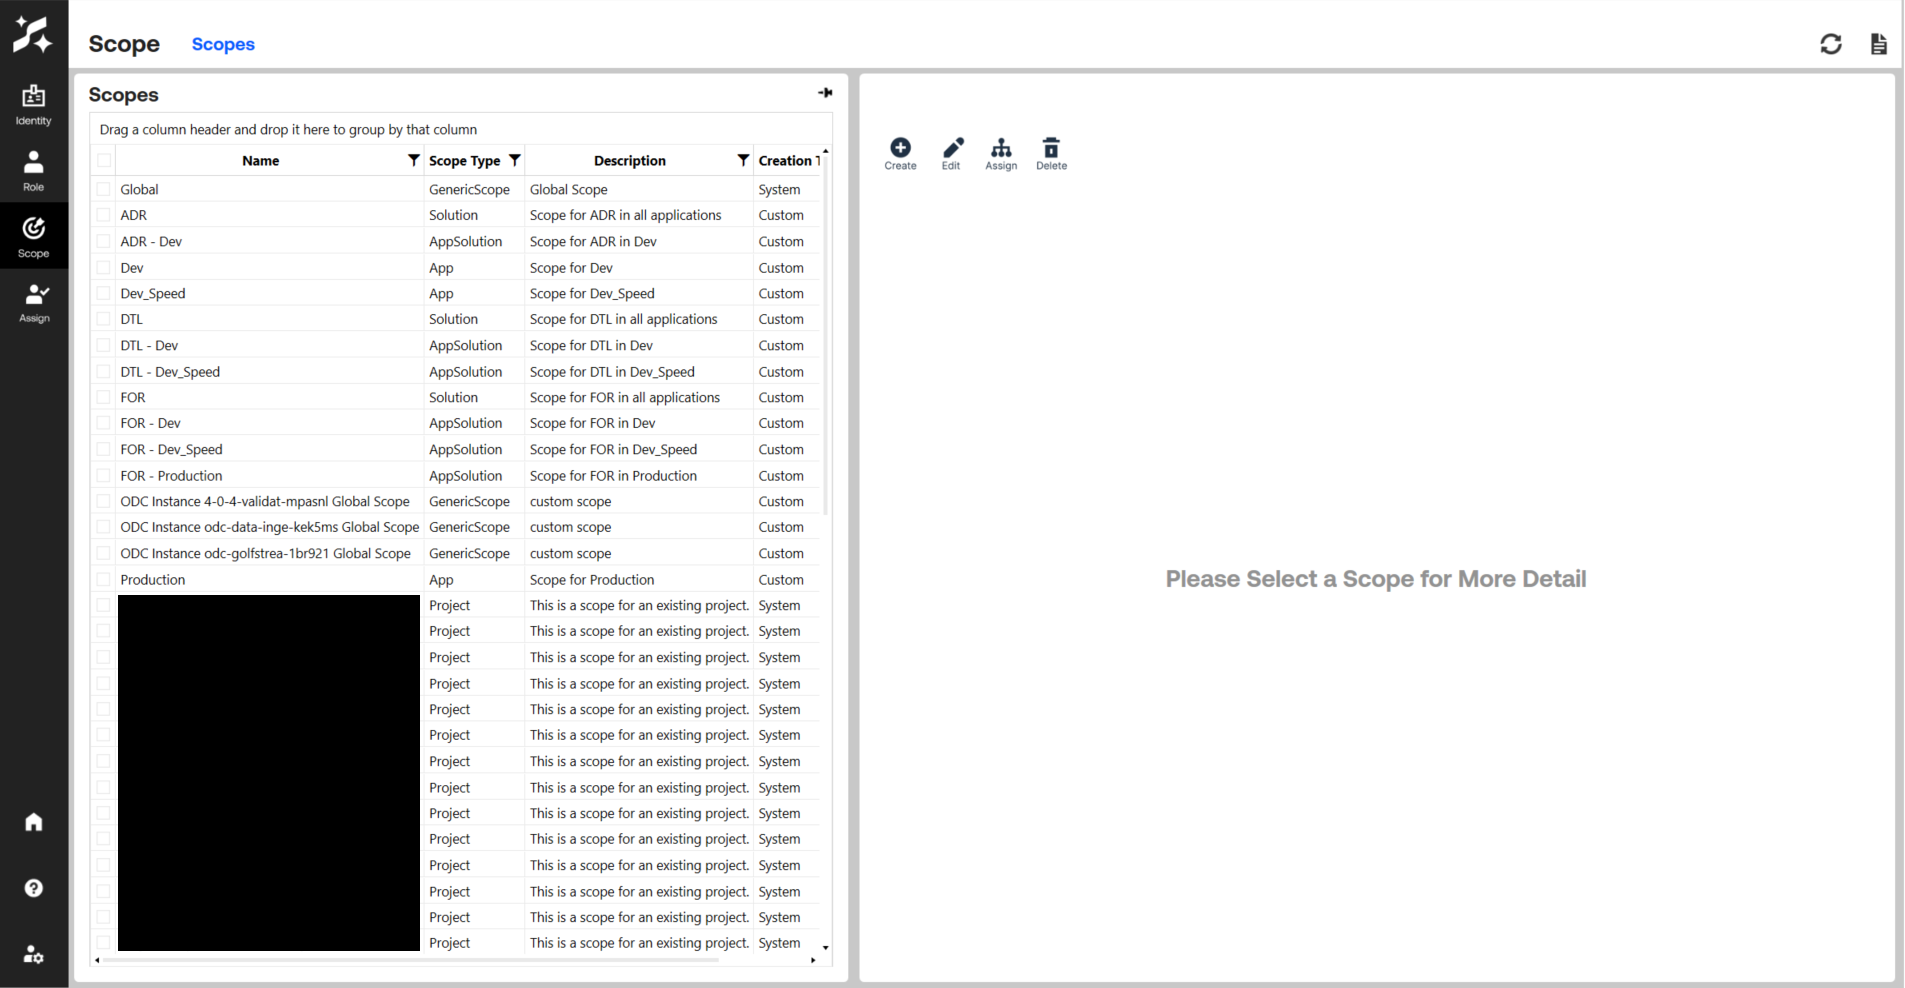Screen dimensions: 1905x988
Task: Click the refresh icon at top right
Action: [1830, 44]
